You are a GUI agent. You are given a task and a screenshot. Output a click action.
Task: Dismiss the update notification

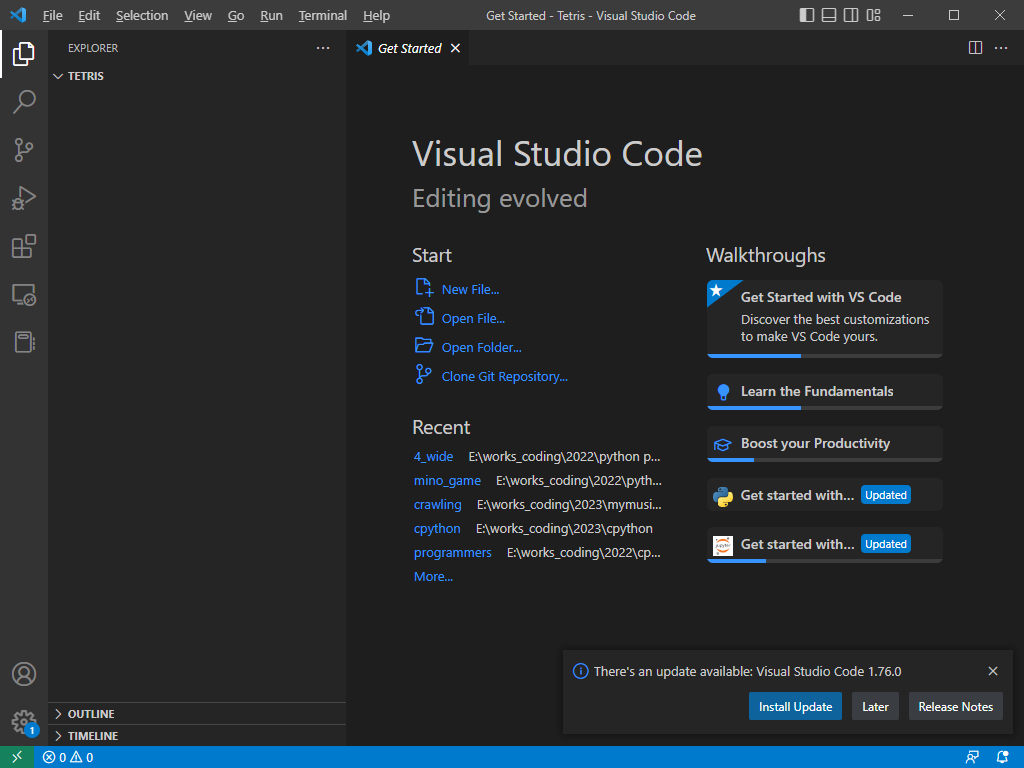(x=993, y=671)
